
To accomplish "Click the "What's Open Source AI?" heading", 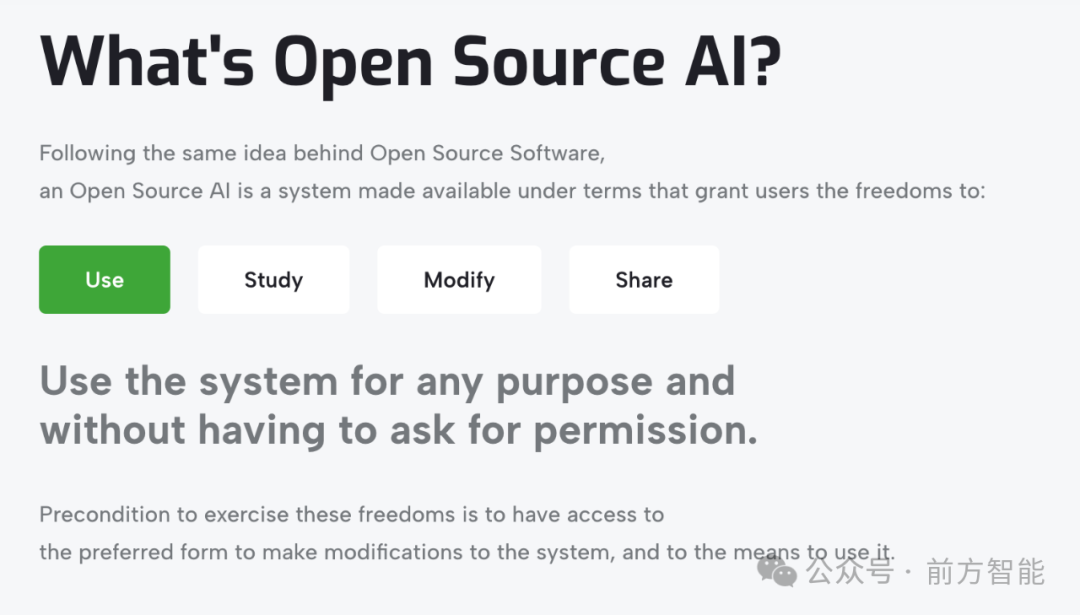I will [411, 63].
